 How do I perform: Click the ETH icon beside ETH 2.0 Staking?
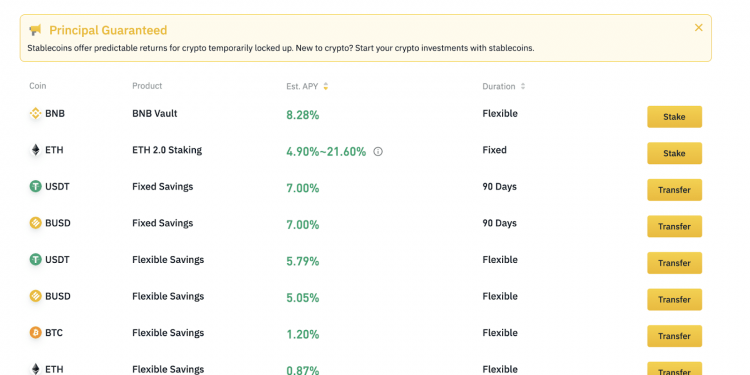click(x=35, y=150)
